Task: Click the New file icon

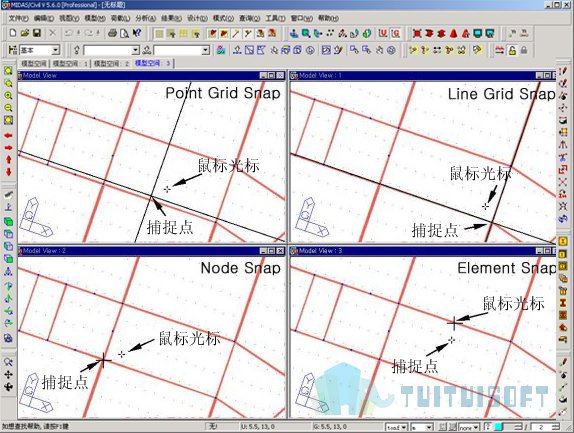Action: point(13,33)
